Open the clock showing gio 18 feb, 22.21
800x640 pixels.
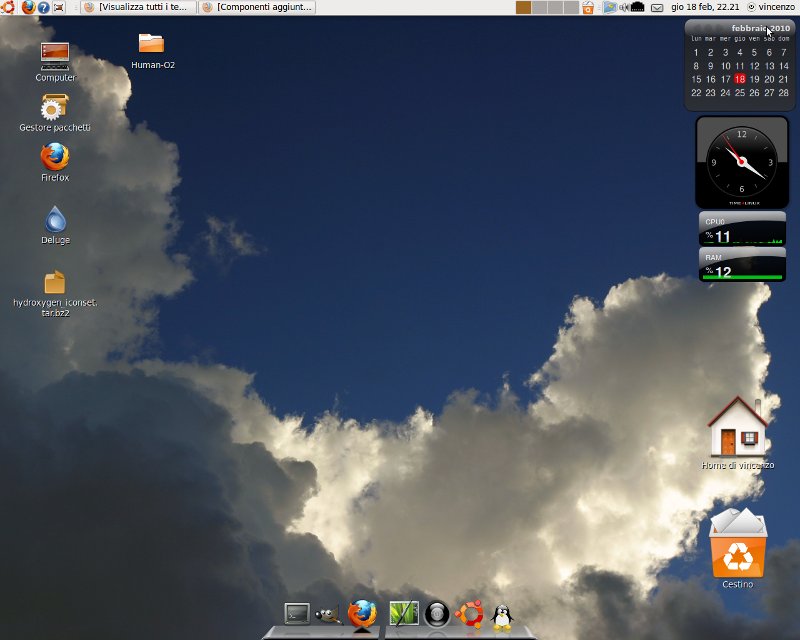coord(705,7)
